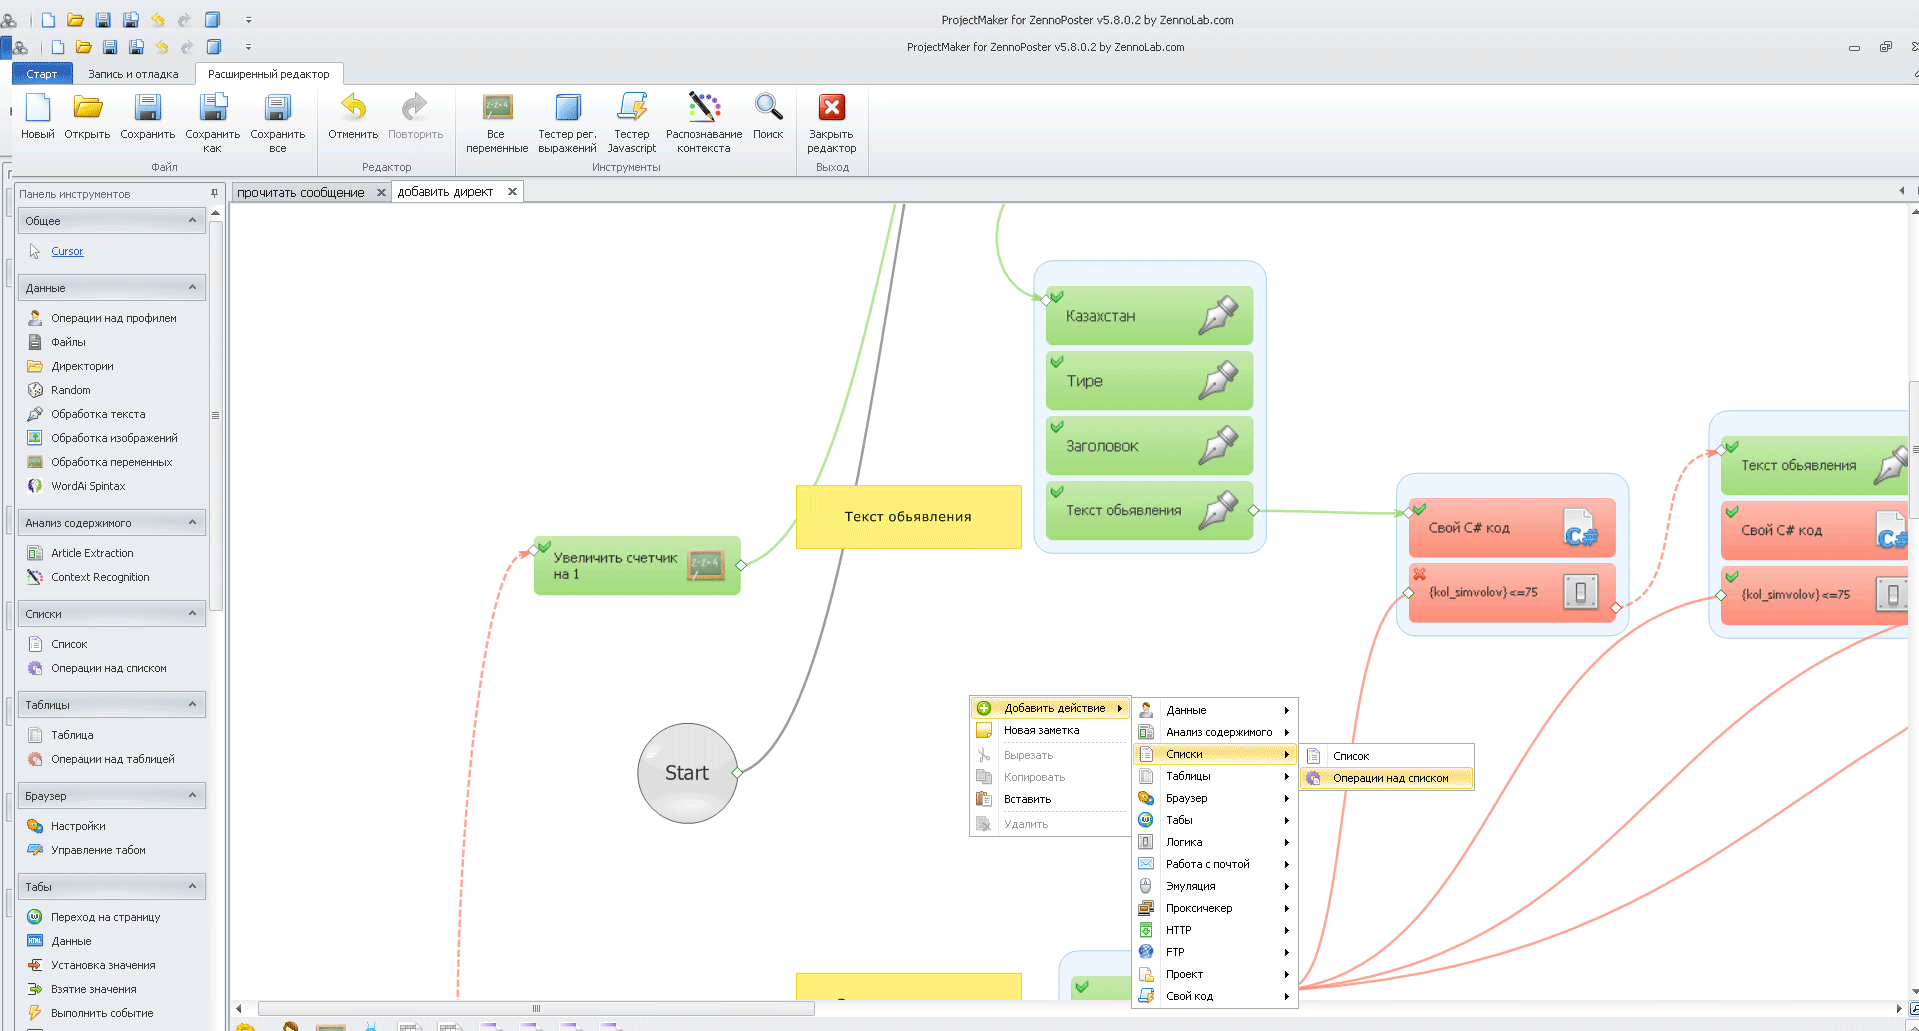Collapse the Табы toolbox section

coord(192,886)
